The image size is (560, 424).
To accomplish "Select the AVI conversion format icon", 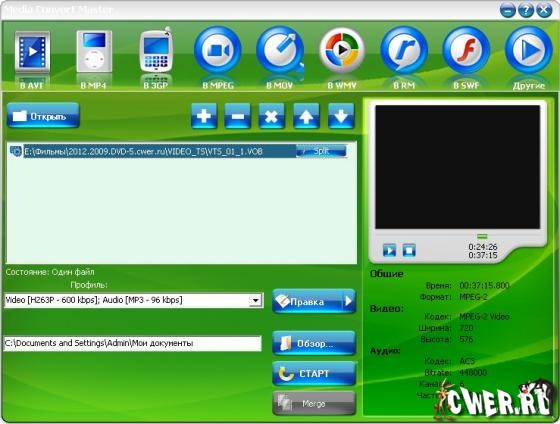I will [x=32, y=52].
